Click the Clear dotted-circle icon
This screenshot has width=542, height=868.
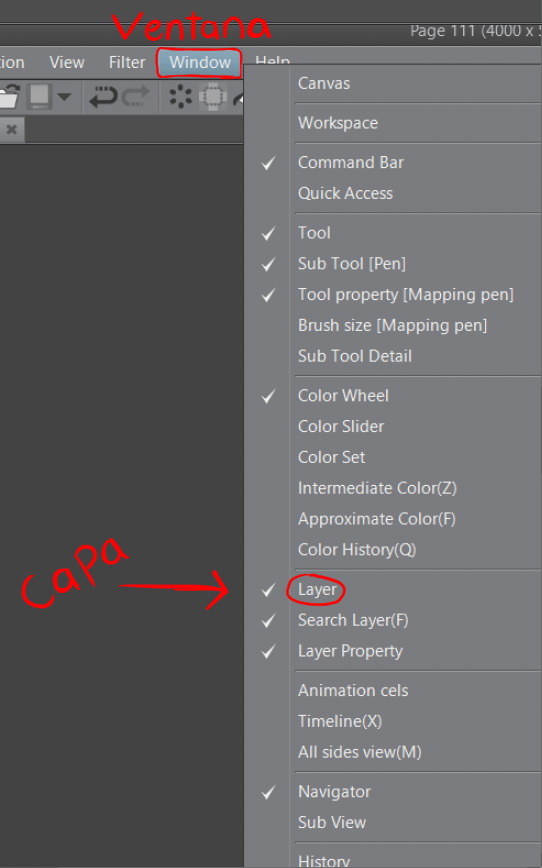(180, 97)
